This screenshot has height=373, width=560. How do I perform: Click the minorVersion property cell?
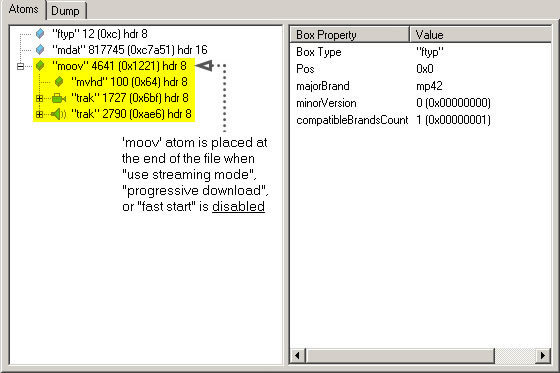(x=326, y=103)
